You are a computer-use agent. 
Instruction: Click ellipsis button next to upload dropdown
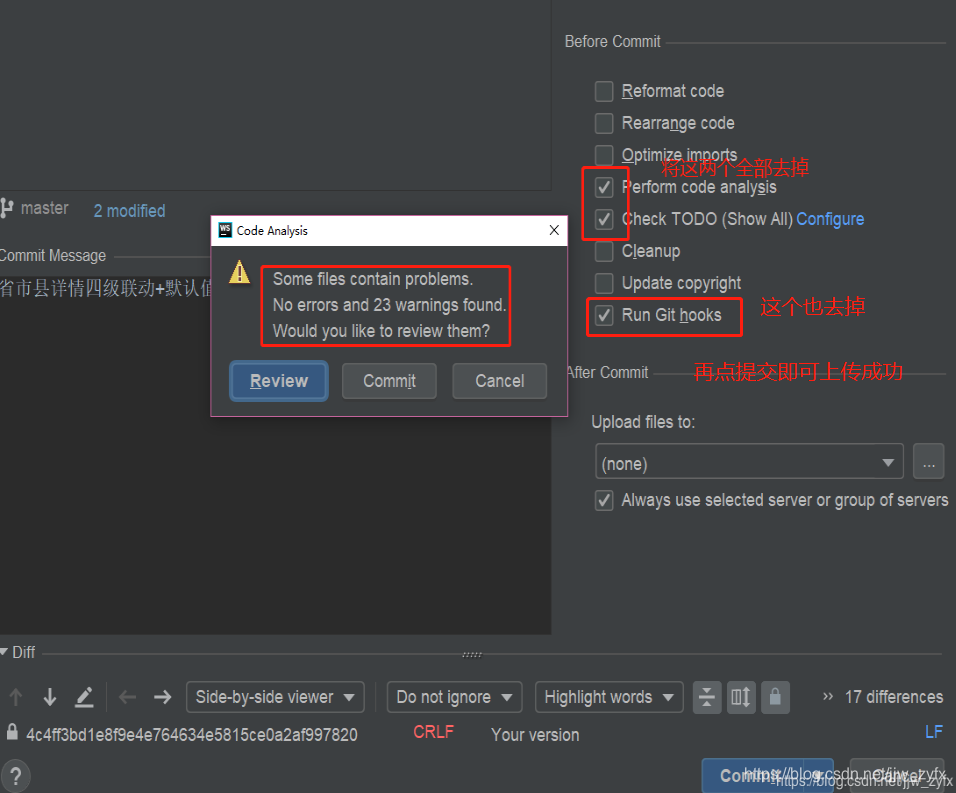coord(929,461)
